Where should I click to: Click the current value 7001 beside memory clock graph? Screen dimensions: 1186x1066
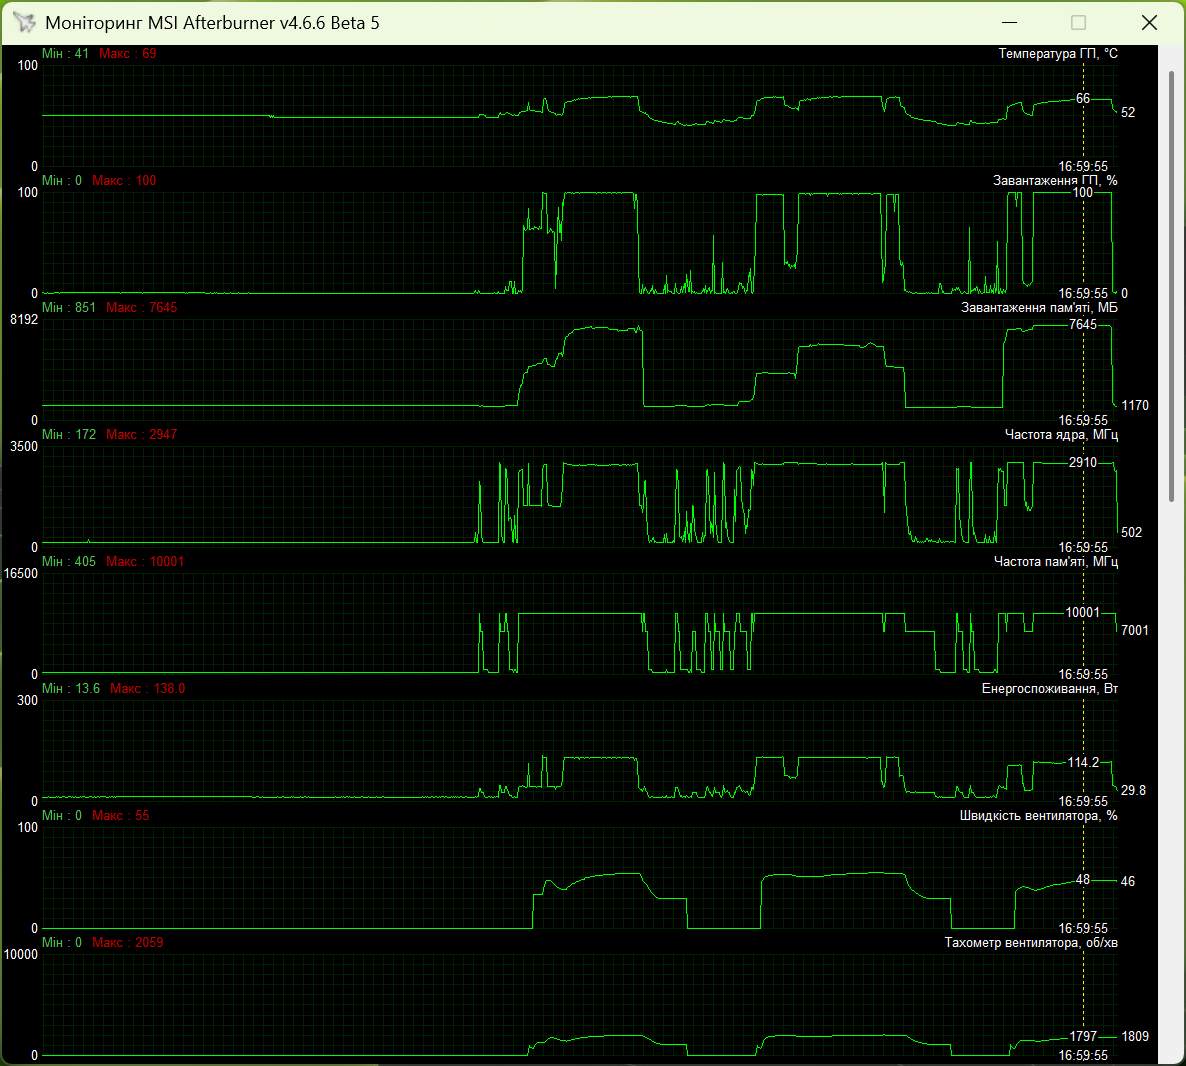pos(1135,631)
